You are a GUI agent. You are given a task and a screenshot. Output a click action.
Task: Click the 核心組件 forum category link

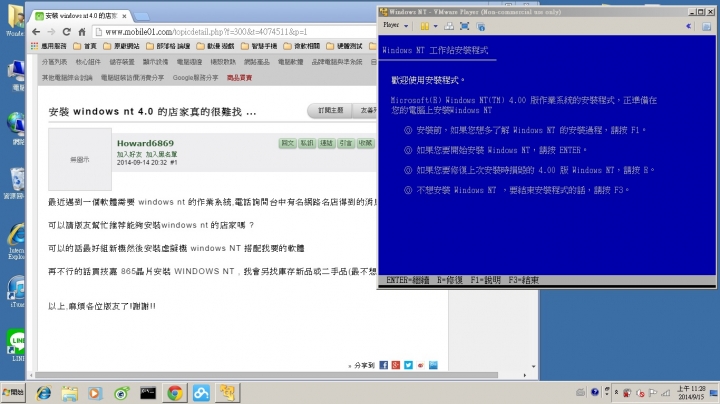88,62
